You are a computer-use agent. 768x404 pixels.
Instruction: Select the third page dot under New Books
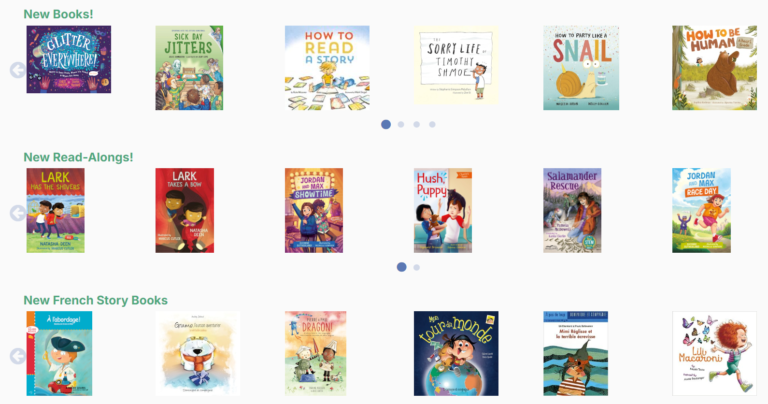tap(416, 124)
